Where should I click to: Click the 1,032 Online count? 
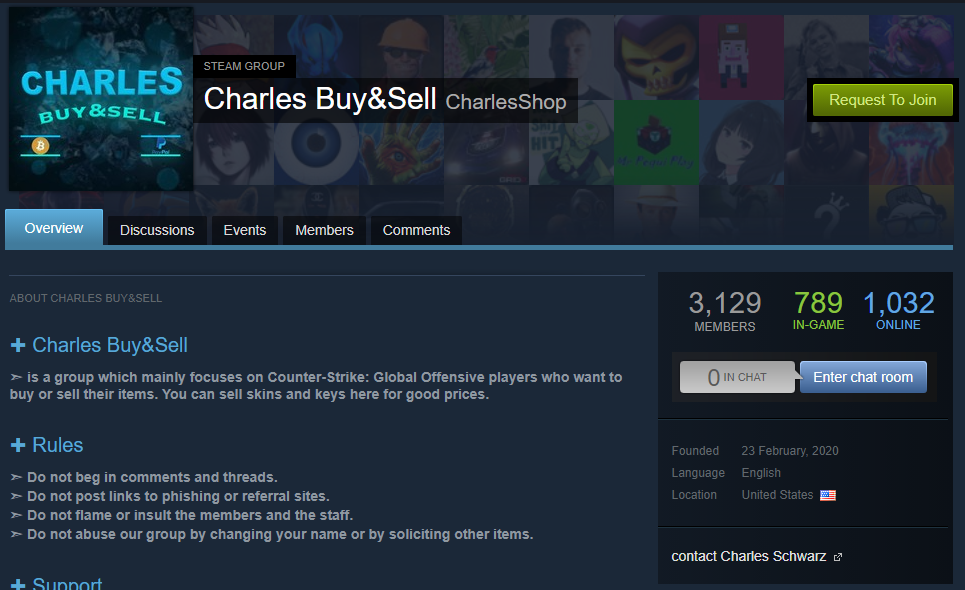point(899,310)
